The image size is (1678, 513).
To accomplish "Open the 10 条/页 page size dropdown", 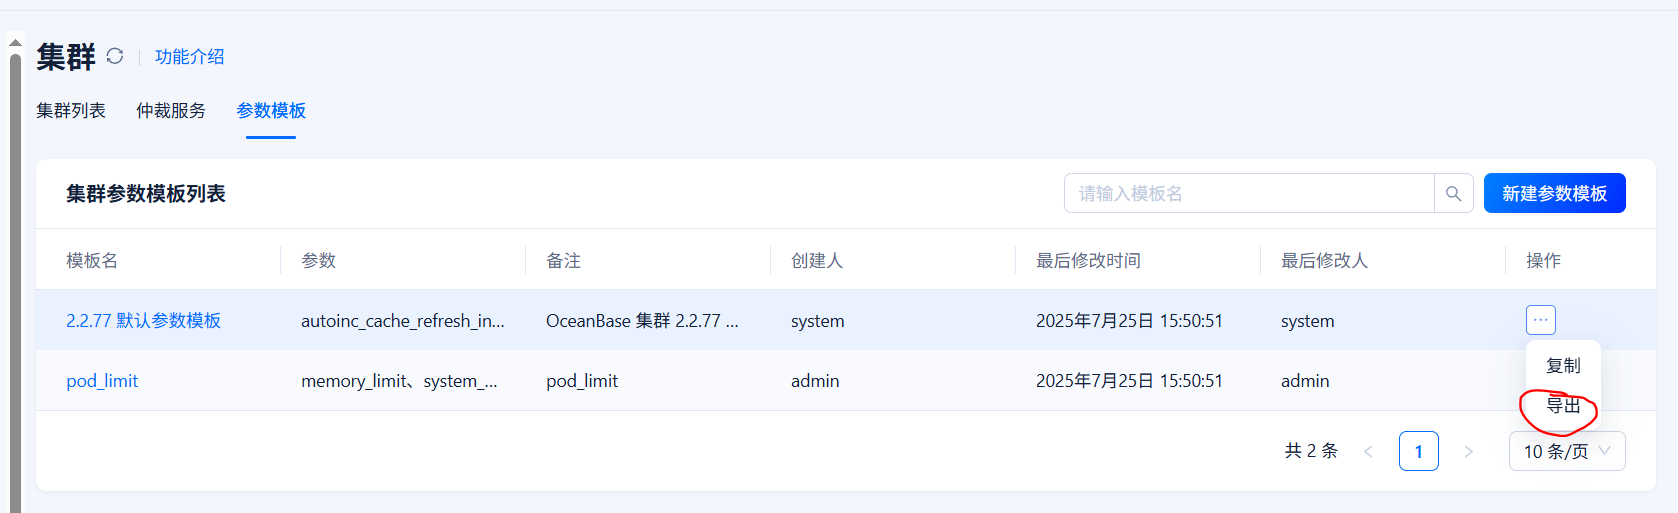I will 1566,451.
